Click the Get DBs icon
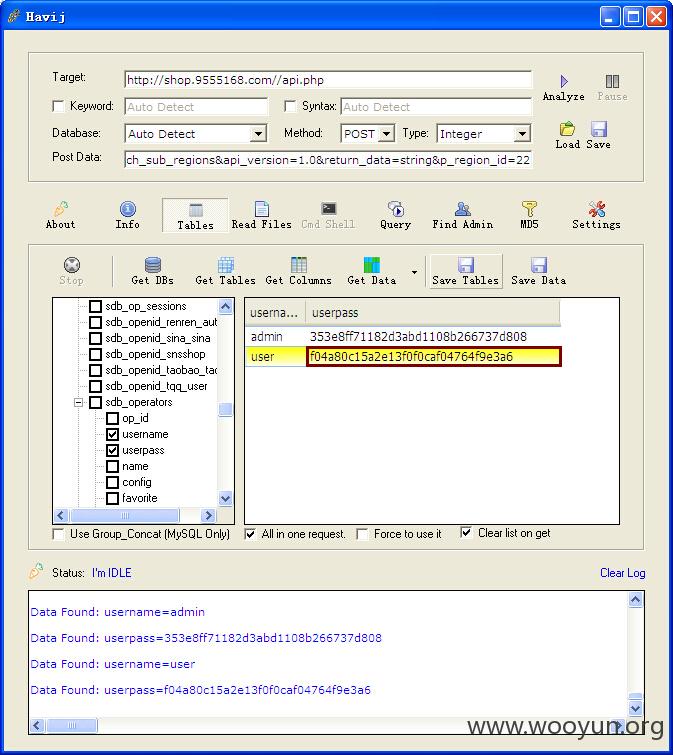Image resolution: width=673 pixels, height=755 pixels. pyautogui.click(x=153, y=265)
